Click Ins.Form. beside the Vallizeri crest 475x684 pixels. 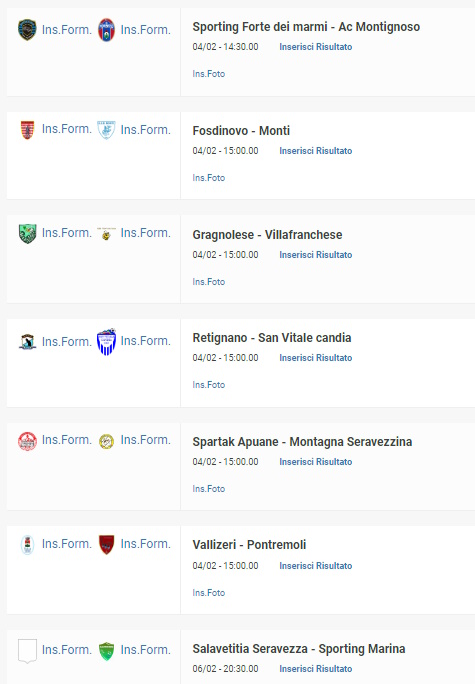pyautogui.click(x=67, y=544)
